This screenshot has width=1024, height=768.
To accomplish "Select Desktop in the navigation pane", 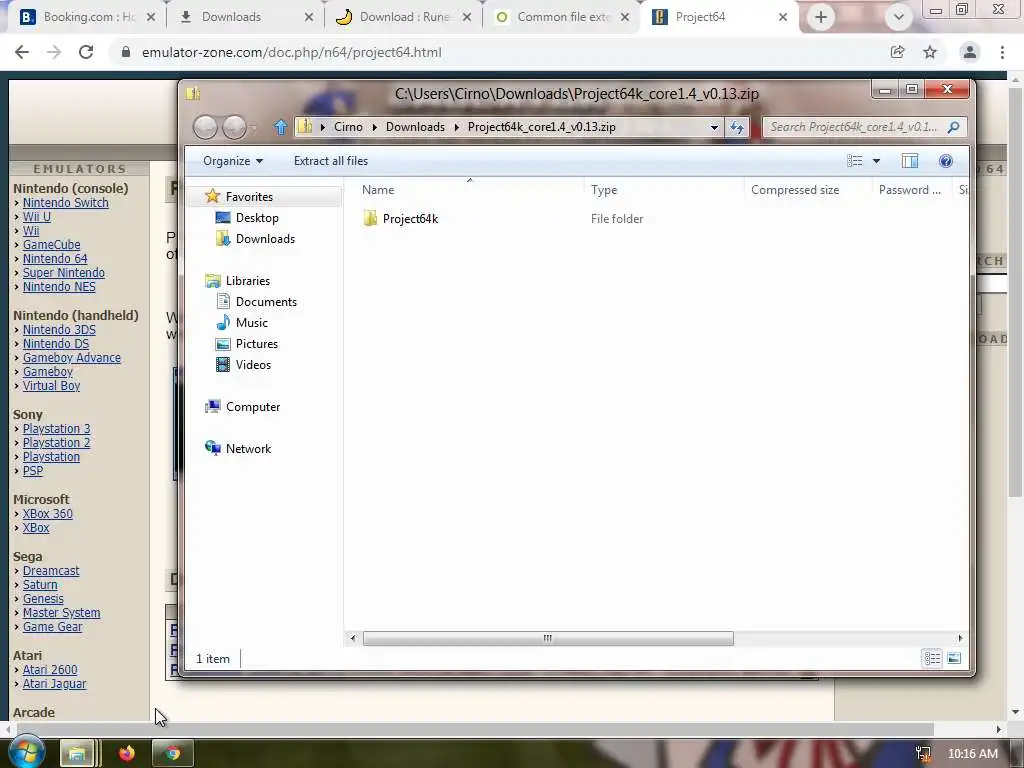I will click(257, 217).
